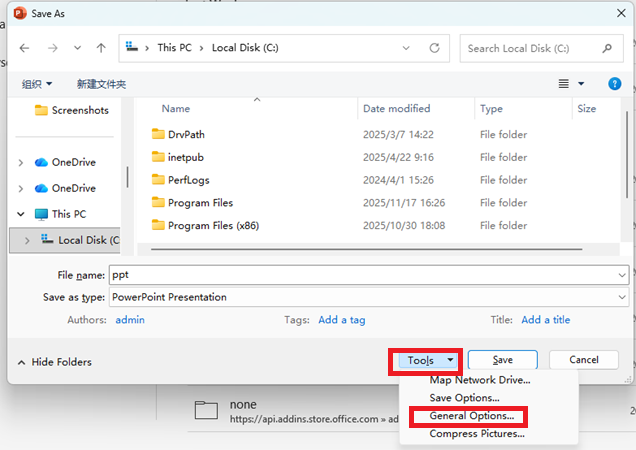636x450 pixels.
Task: Go up one folder level
Action: point(101,48)
